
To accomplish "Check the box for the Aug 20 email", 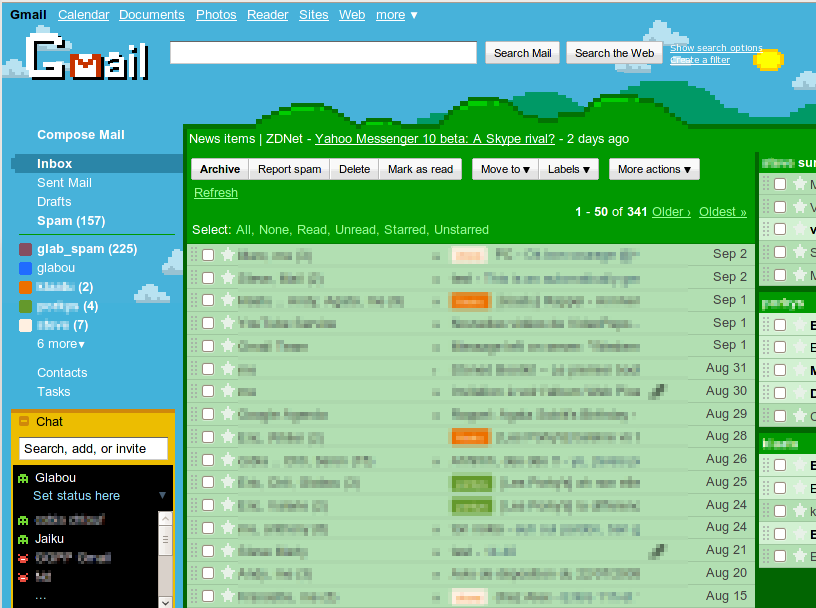I will pyautogui.click(x=208, y=574).
